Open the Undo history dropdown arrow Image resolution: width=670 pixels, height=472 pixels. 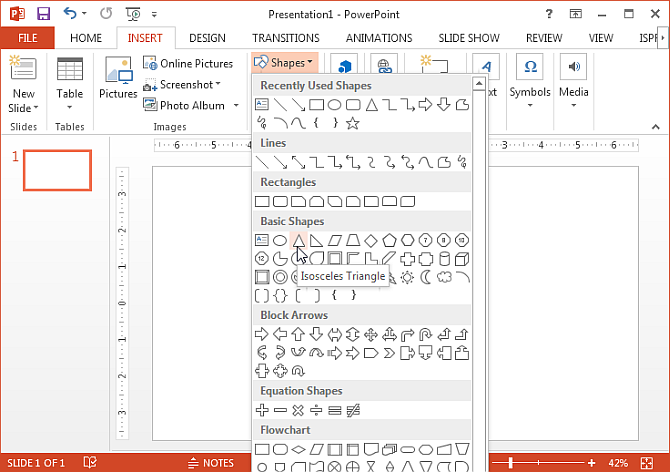tap(84, 14)
